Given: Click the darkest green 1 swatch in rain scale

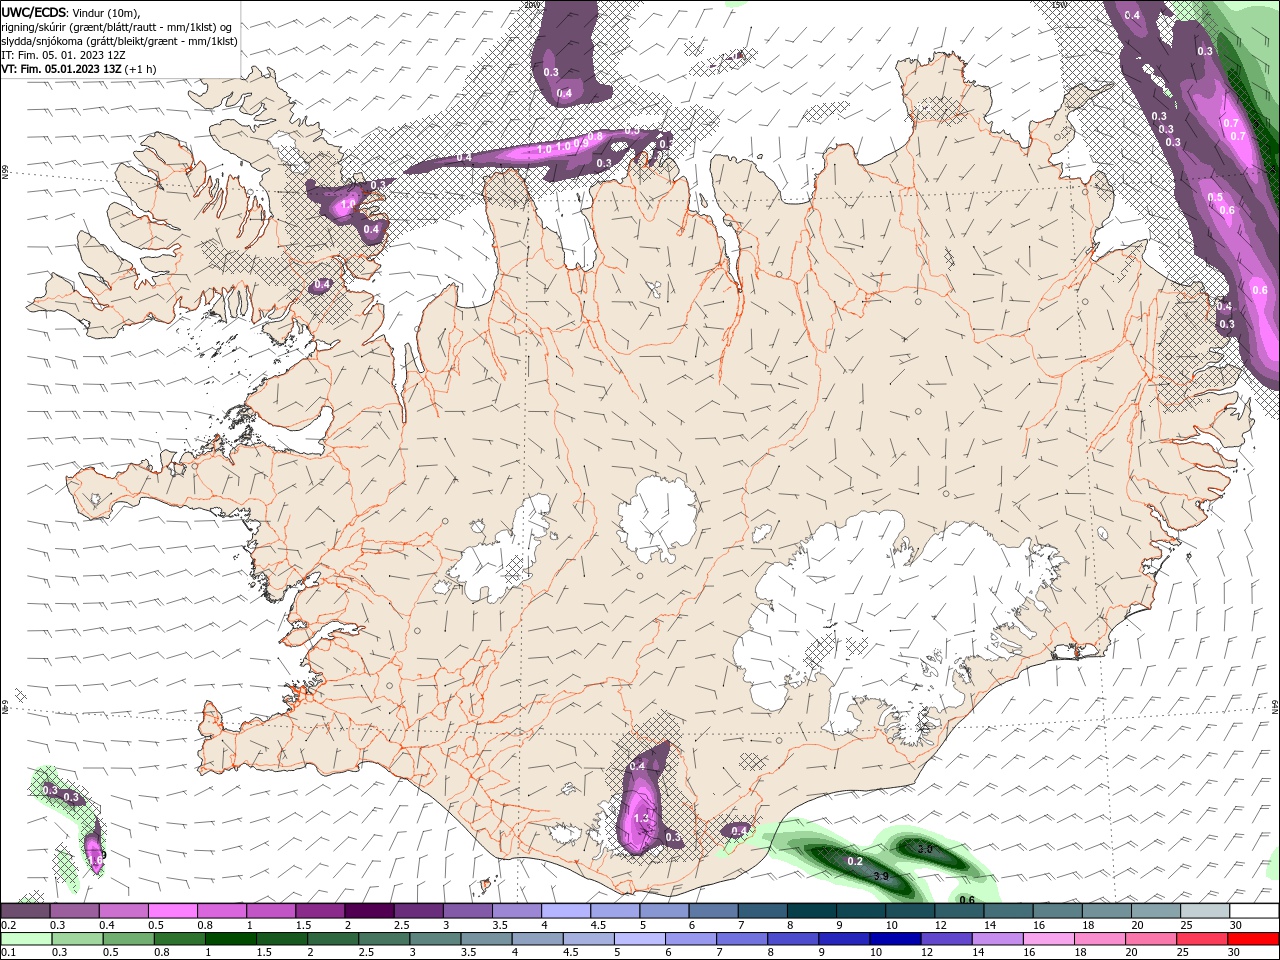Looking at the screenshot, I should pyautogui.click(x=228, y=939).
